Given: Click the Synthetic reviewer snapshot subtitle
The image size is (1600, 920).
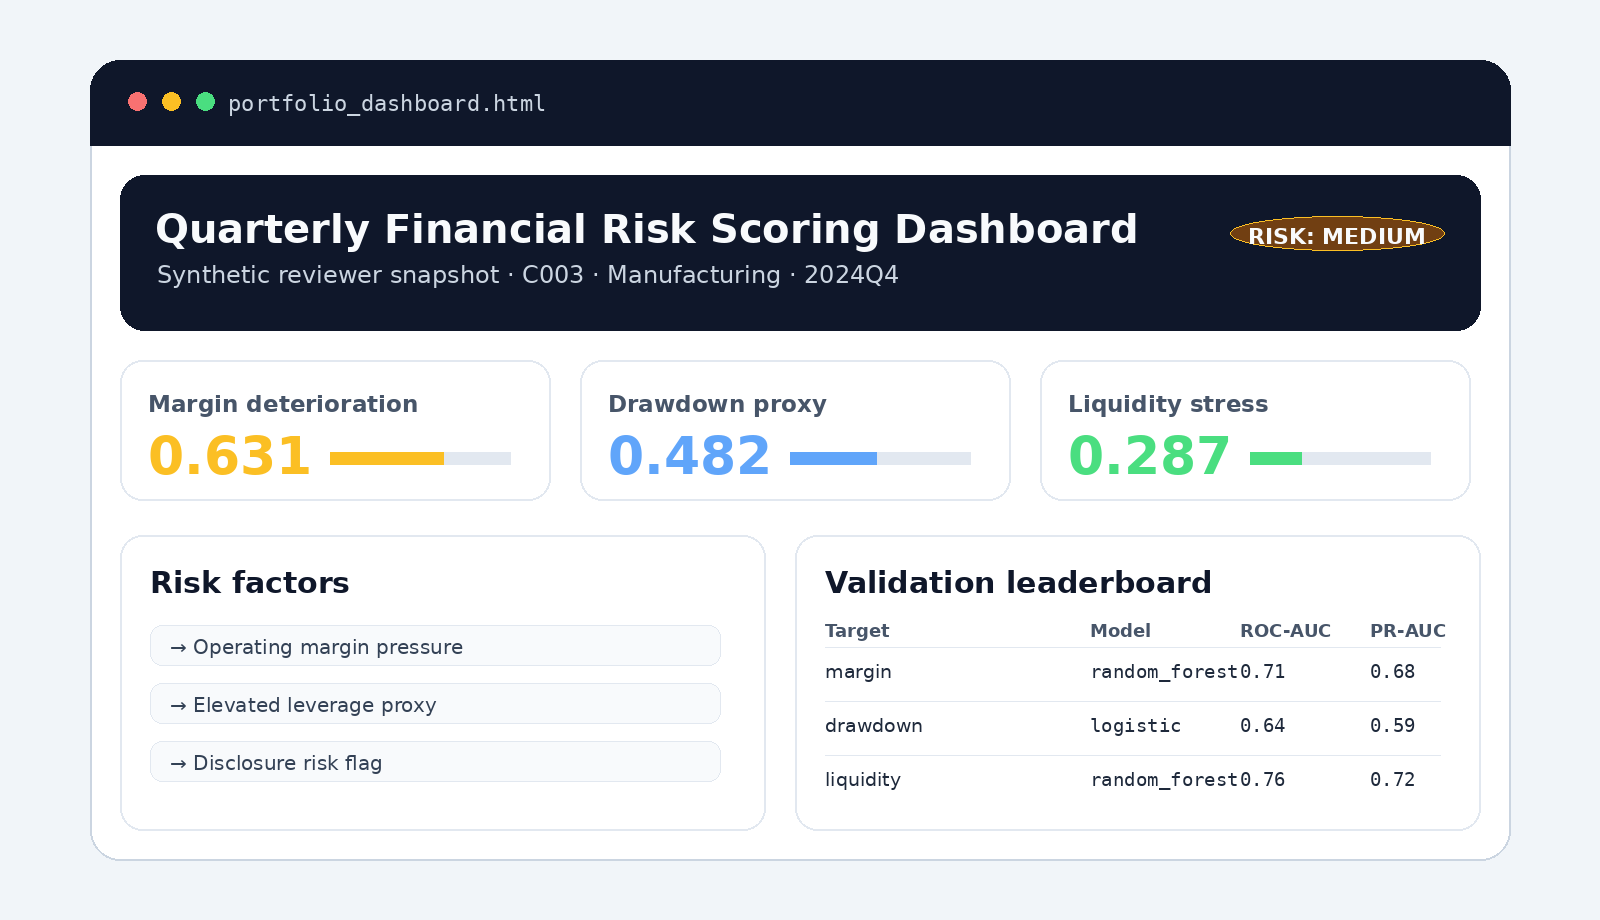Looking at the screenshot, I should [528, 275].
